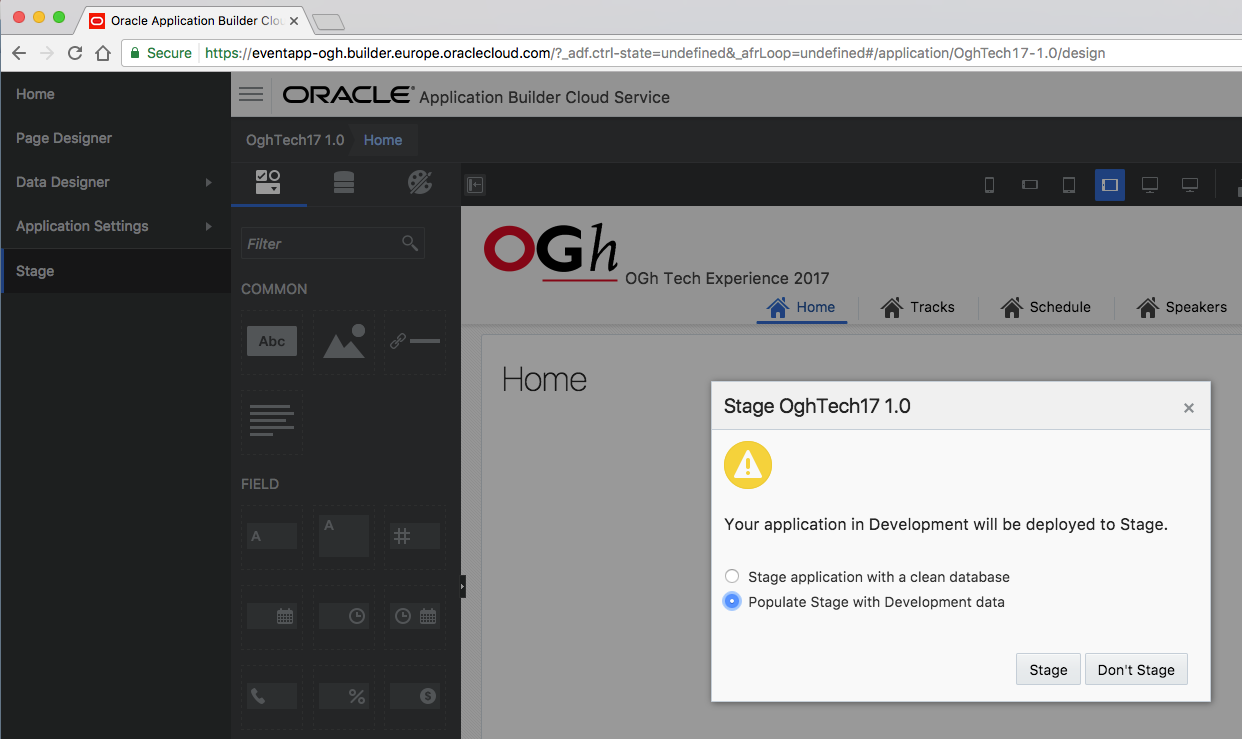The height and width of the screenshot is (739, 1242).
Task: Select the Oracle Application Builder browser tab
Action: pos(192,20)
